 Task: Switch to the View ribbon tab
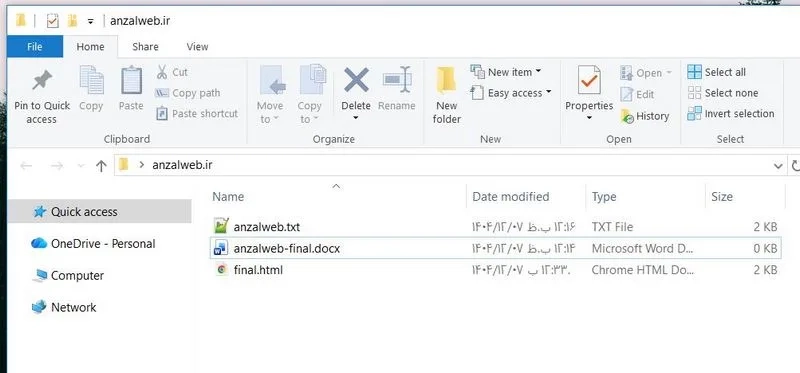197,46
